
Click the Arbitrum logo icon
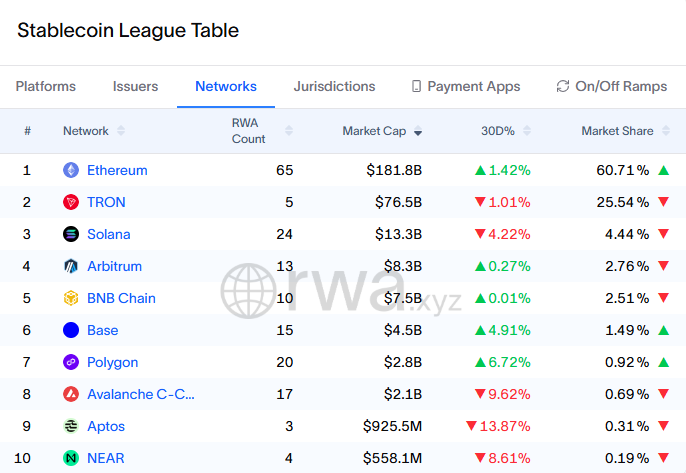tap(71, 266)
